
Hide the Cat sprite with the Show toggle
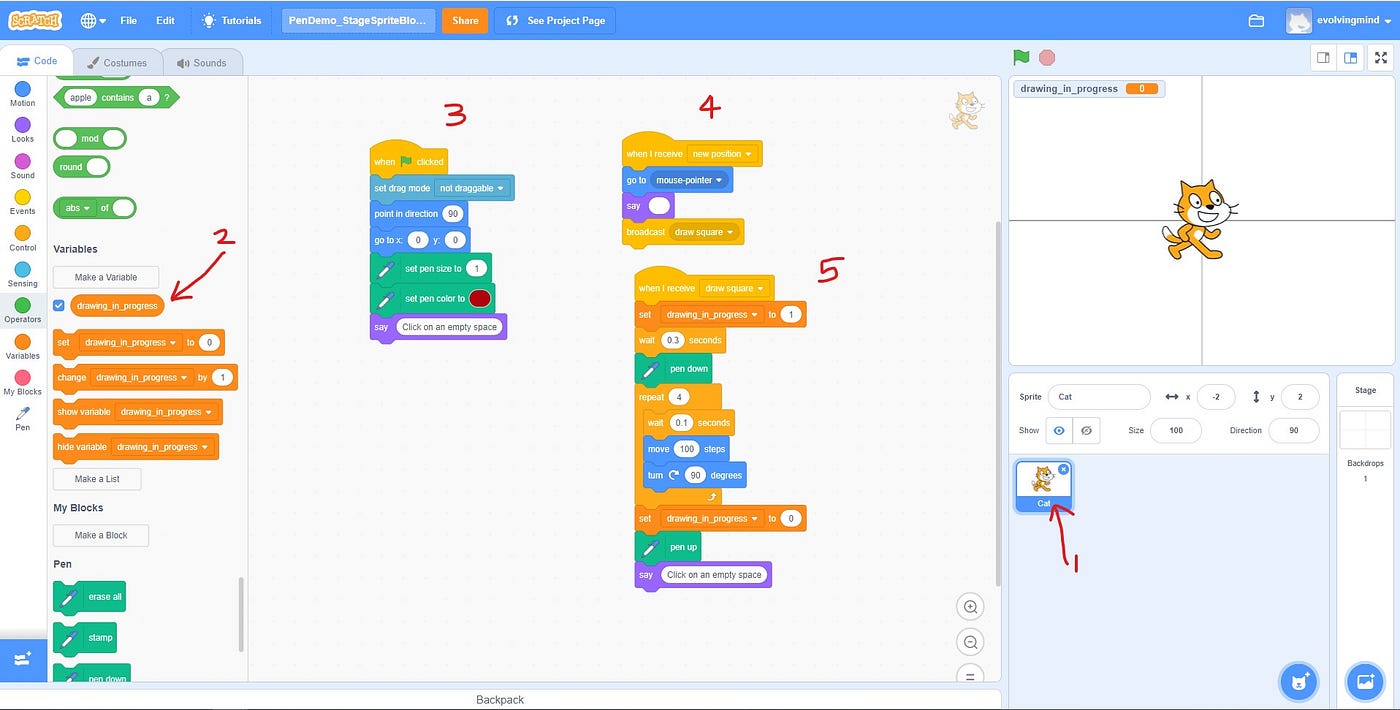1087,430
